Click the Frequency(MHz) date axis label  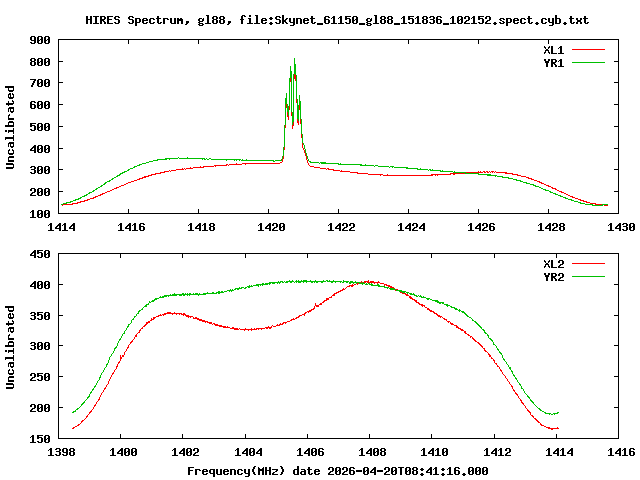tap(338, 471)
